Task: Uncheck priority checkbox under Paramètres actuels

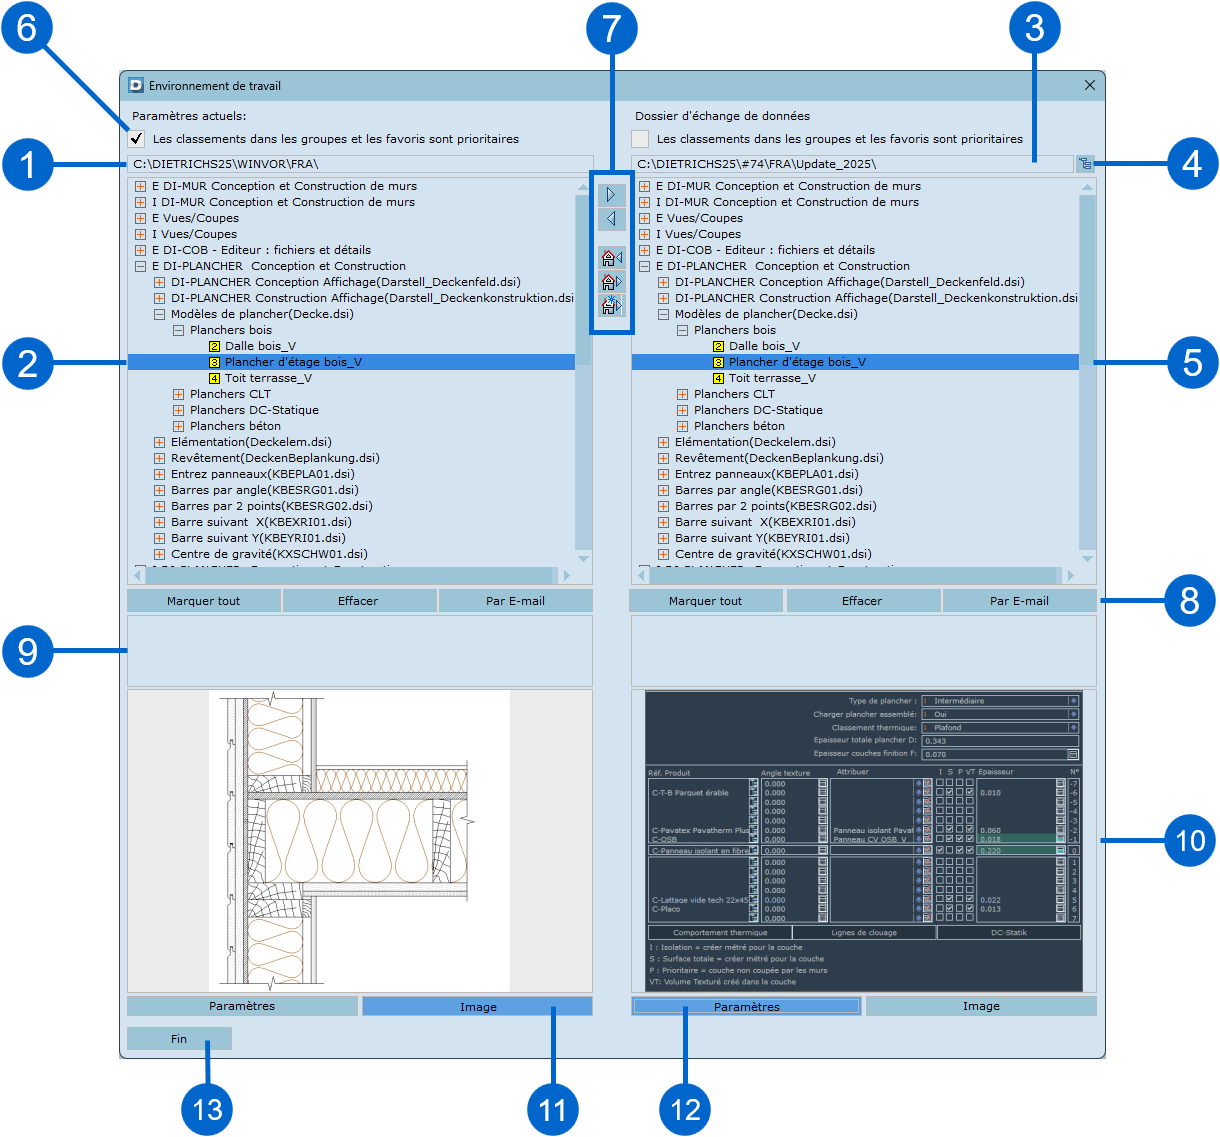Action: click(x=137, y=139)
